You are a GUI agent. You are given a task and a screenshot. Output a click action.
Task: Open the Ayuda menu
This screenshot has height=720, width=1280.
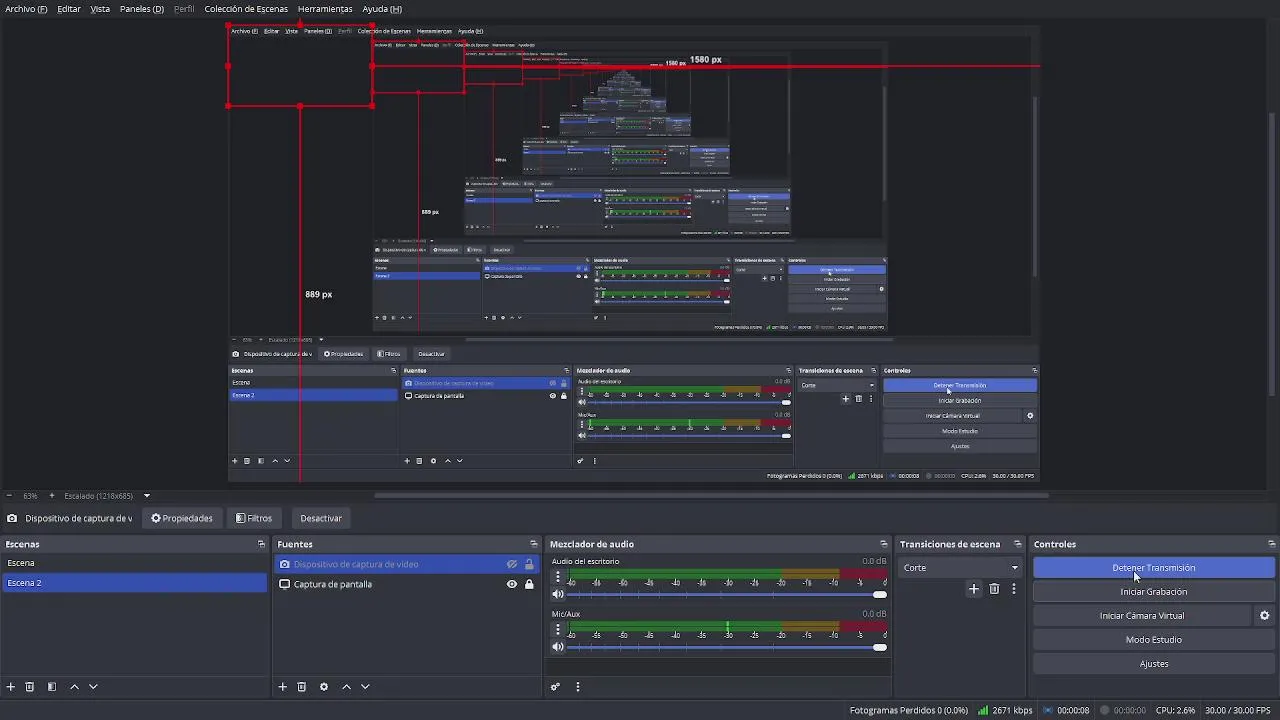pyautogui.click(x=382, y=9)
